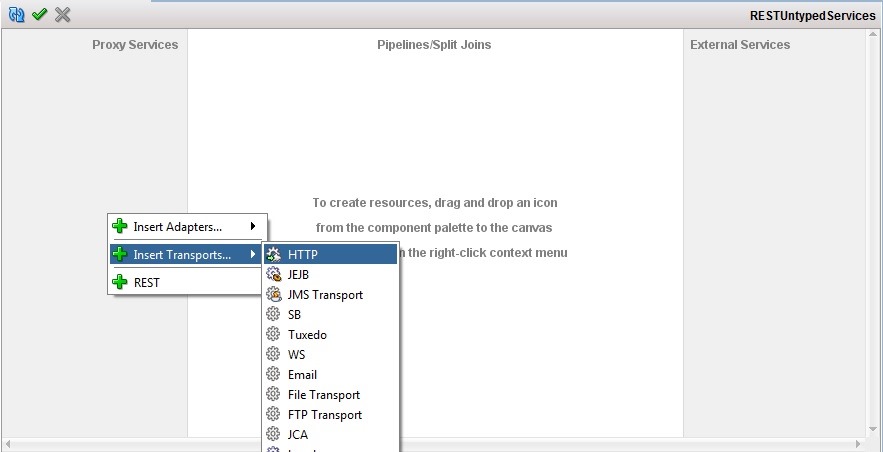The width and height of the screenshot is (883, 452).
Task: Click the green plus icon beside Insert Adapters
Action: tap(120, 227)
